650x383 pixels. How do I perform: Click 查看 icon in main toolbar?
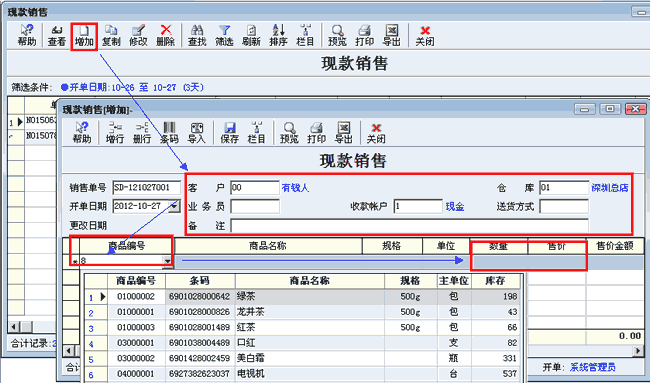(57, 35)
